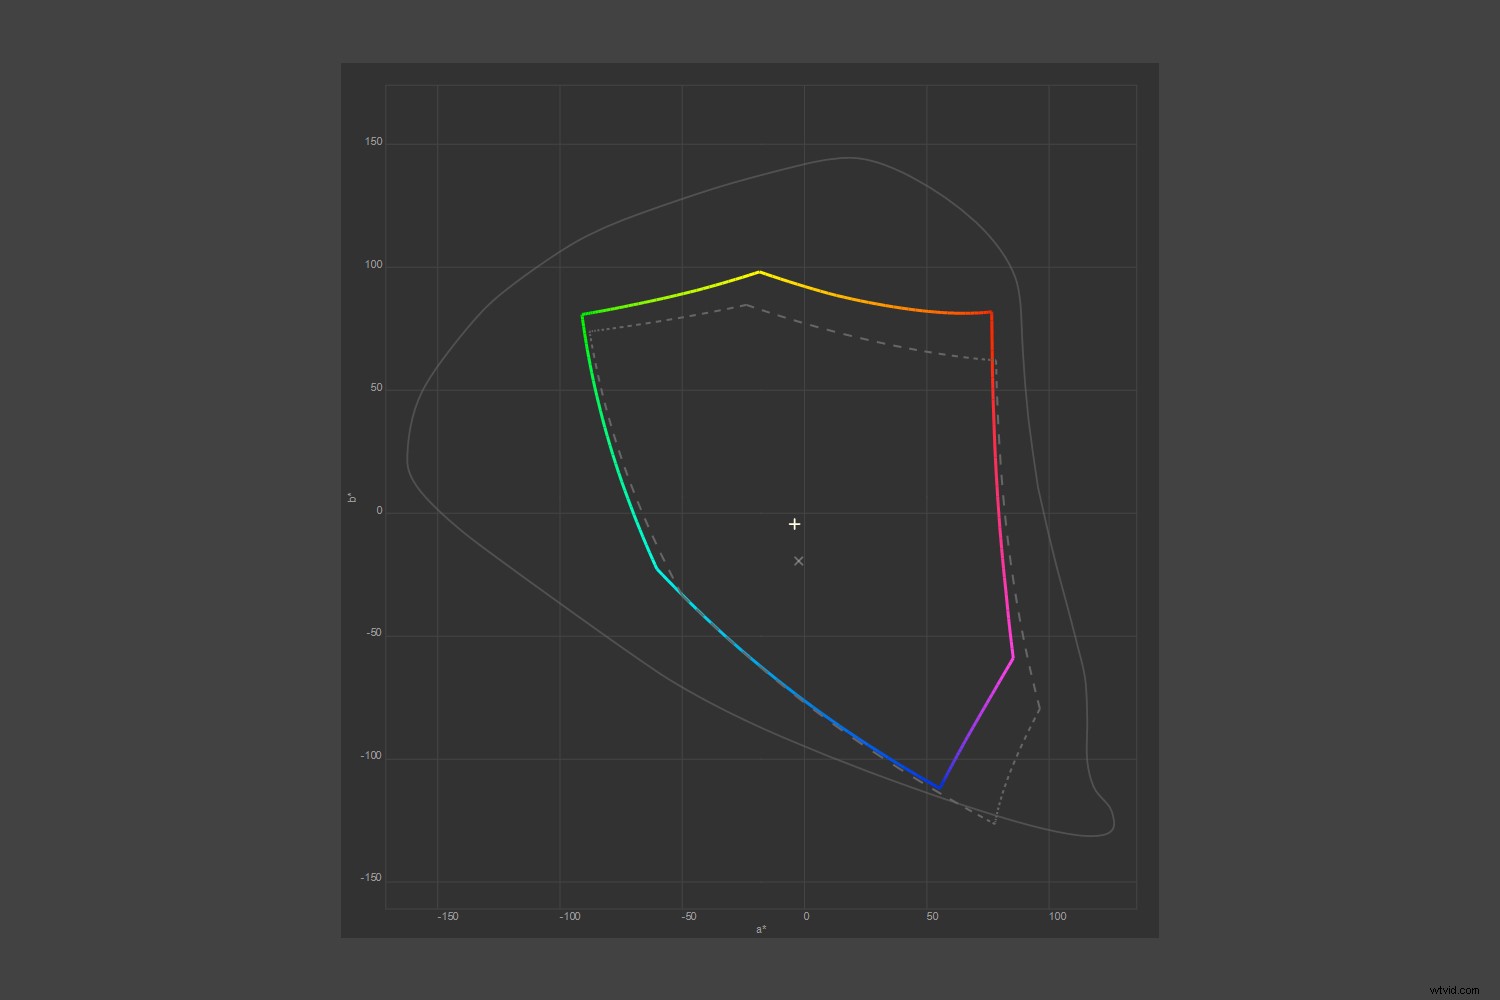The width and height of the screenshot is (1500, 1000).
Task: Click the red corner of the gamut
Action: click(990, 313)
